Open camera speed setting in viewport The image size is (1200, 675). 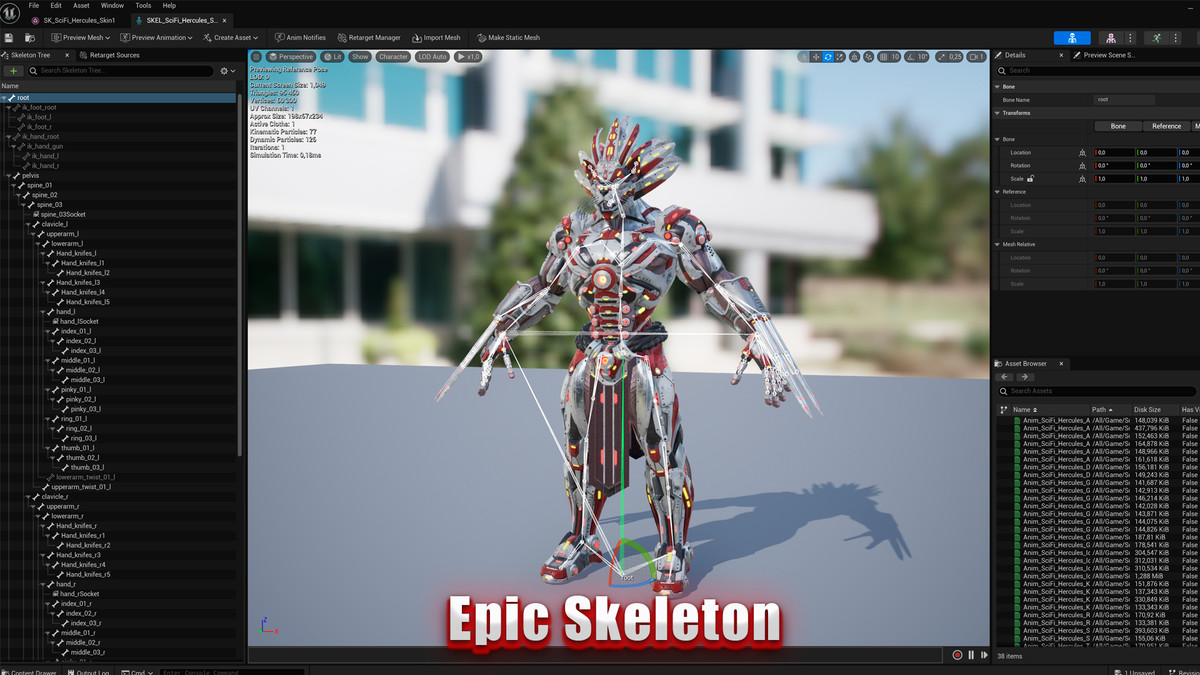tap(976, 57)
